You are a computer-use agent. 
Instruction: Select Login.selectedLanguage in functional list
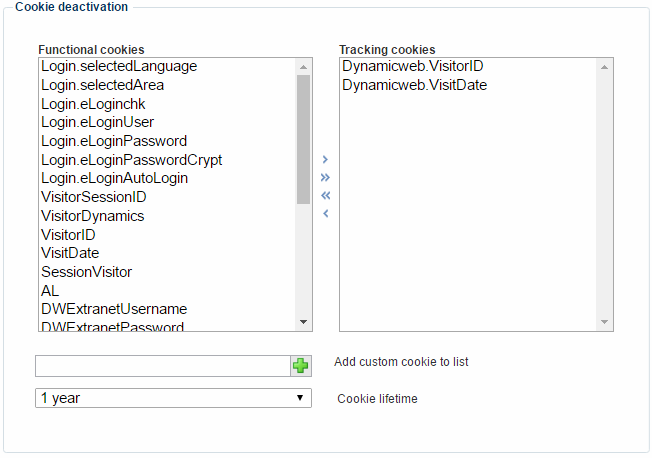pos(118,66)
